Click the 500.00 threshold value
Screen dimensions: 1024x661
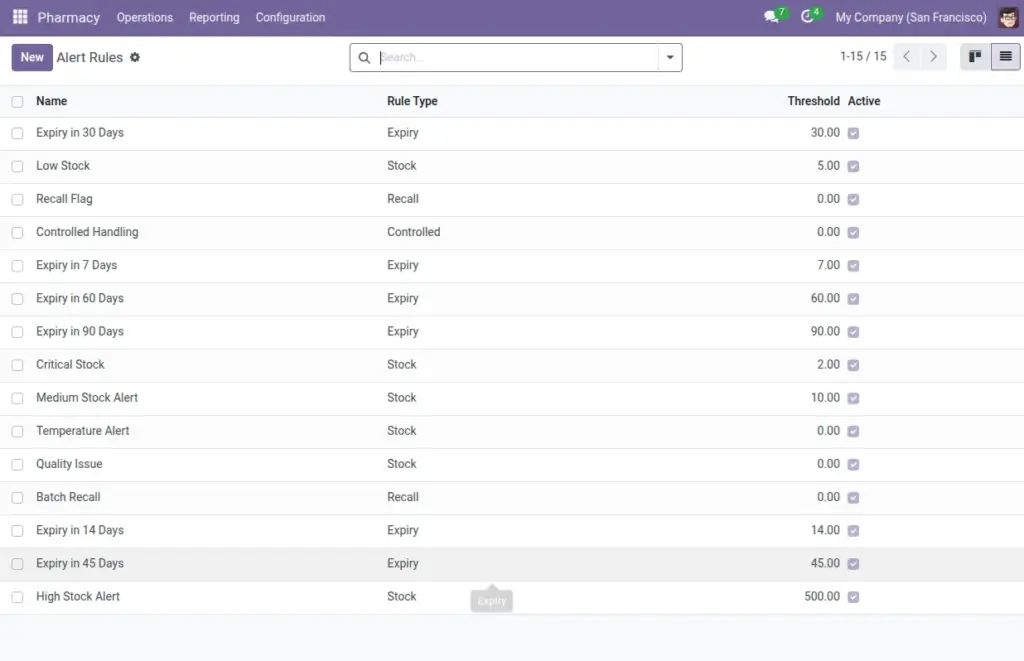tap(822, 597)
